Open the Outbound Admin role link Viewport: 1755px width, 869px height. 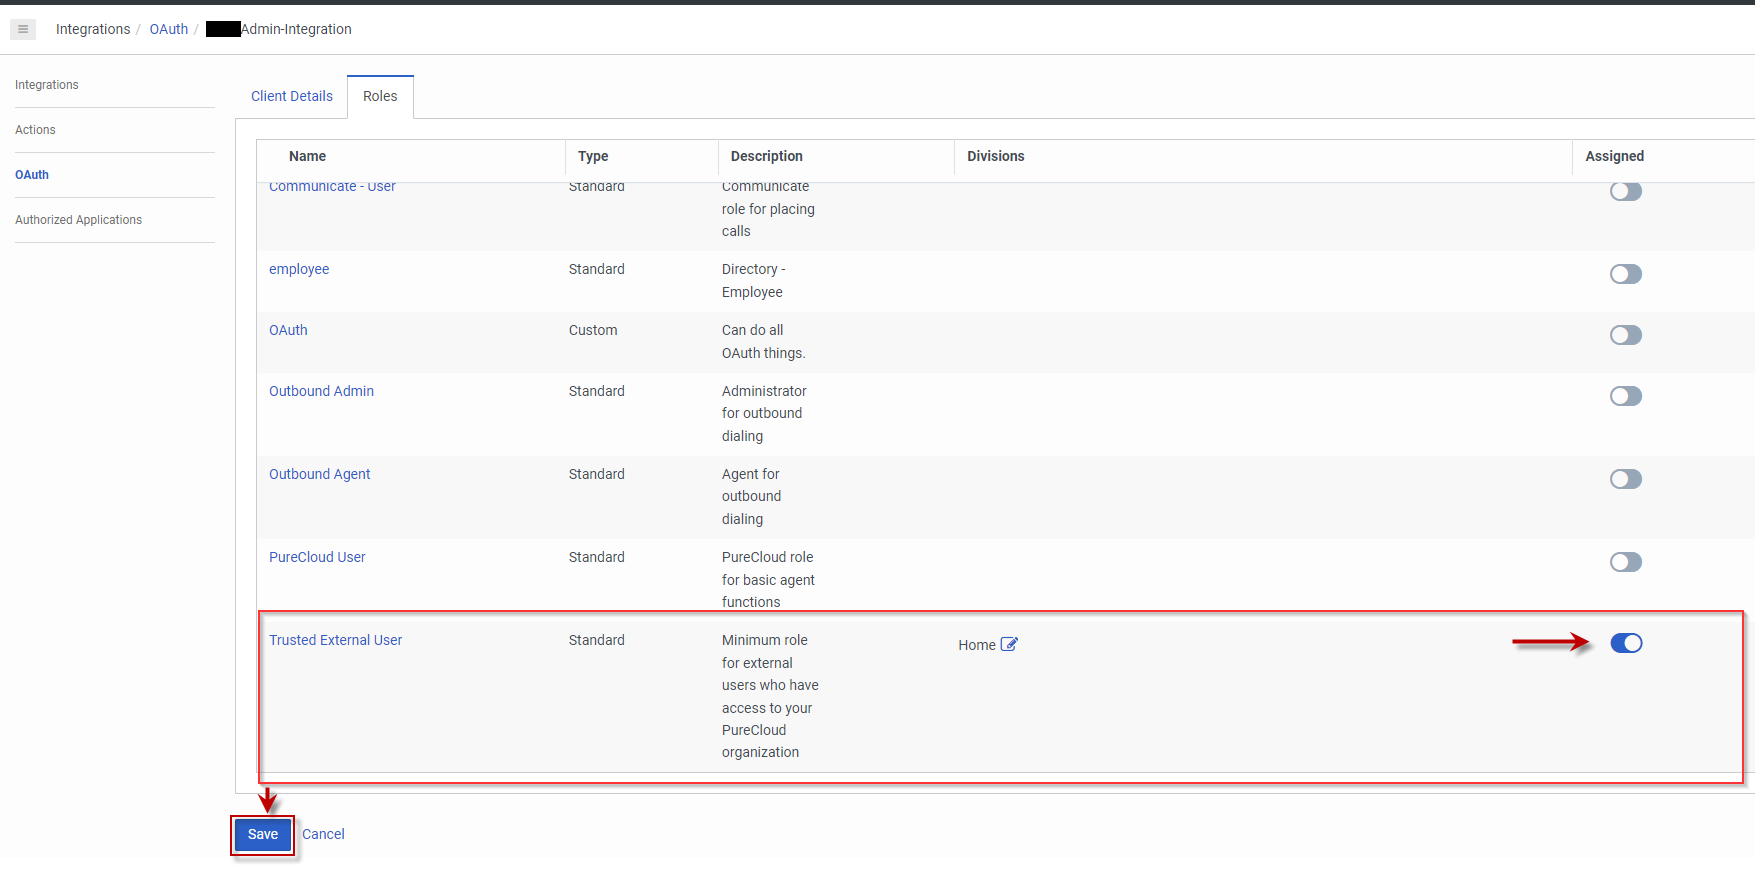pyautogui.click(x=321, y=391)
